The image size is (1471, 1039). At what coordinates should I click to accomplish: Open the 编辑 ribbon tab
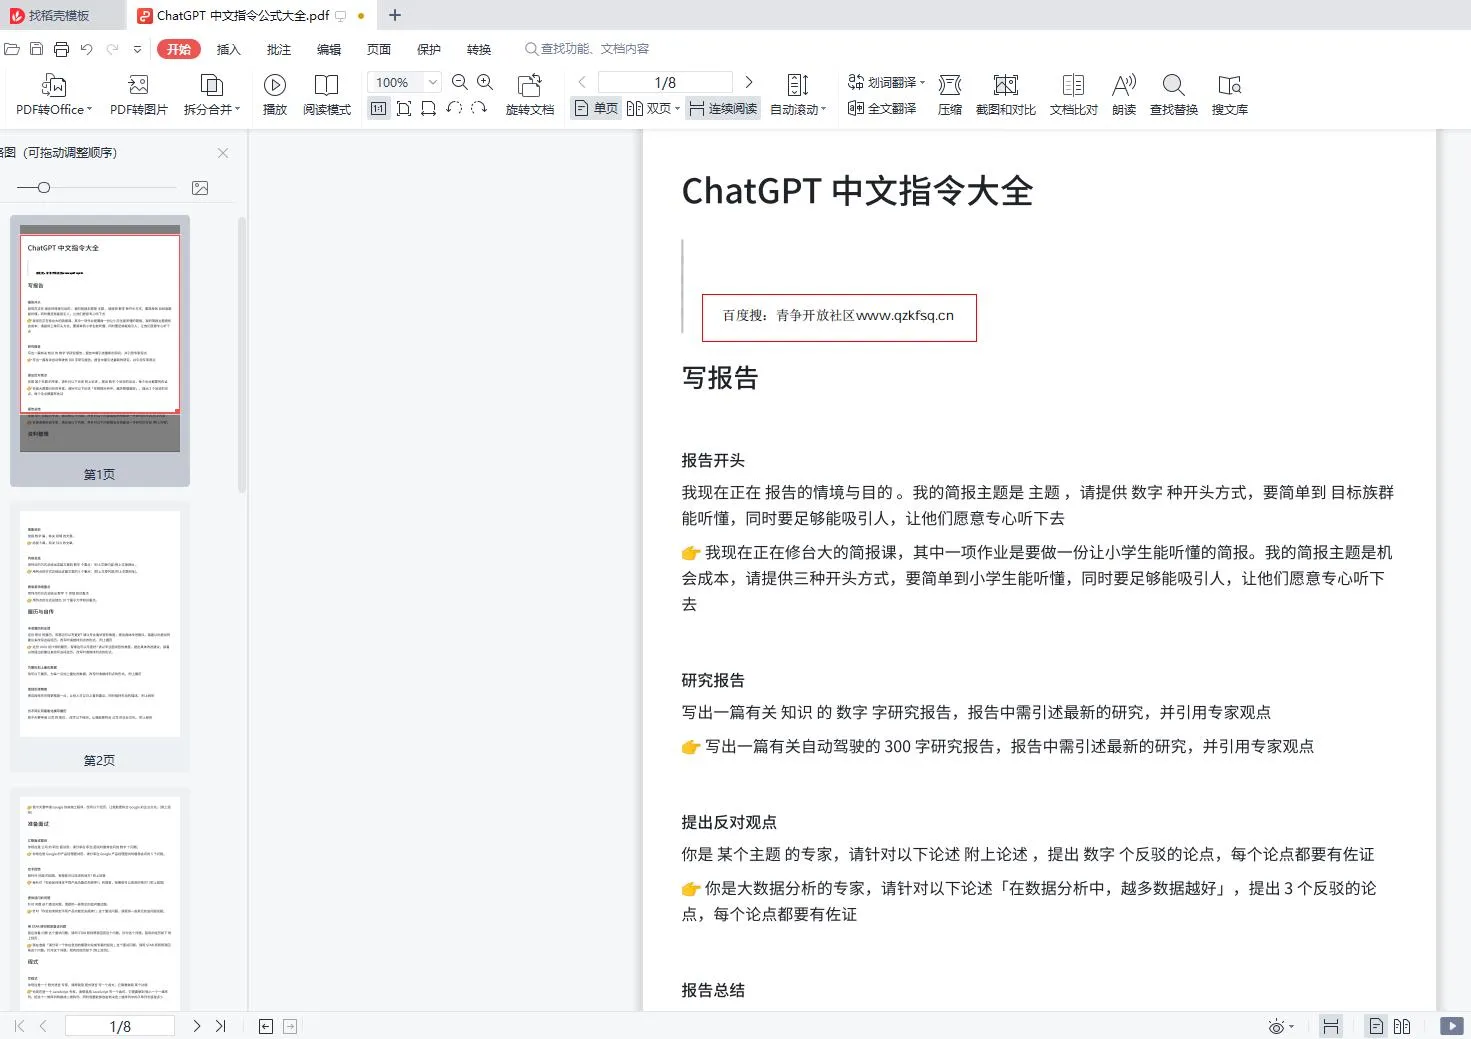coord(329,49)
